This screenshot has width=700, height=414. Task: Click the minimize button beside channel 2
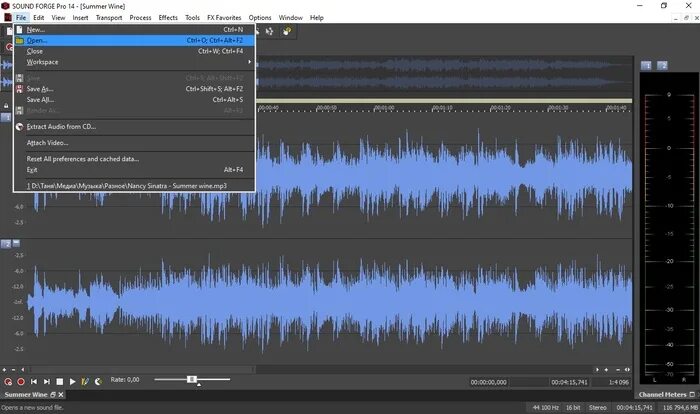point(17,243)
